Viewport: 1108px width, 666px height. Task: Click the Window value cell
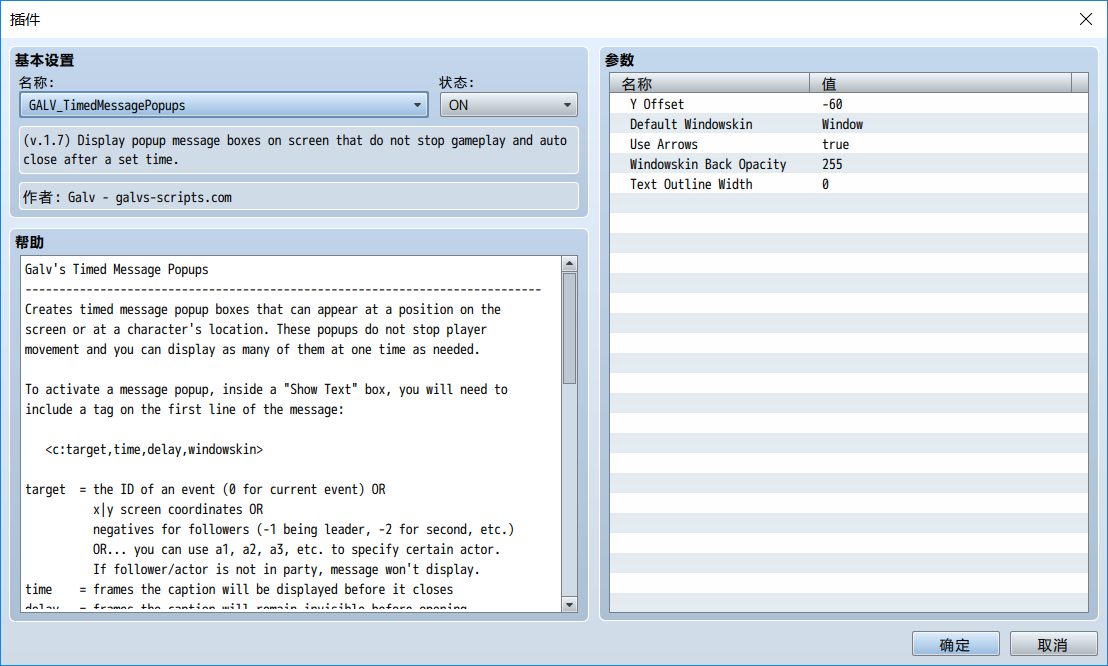842,124
